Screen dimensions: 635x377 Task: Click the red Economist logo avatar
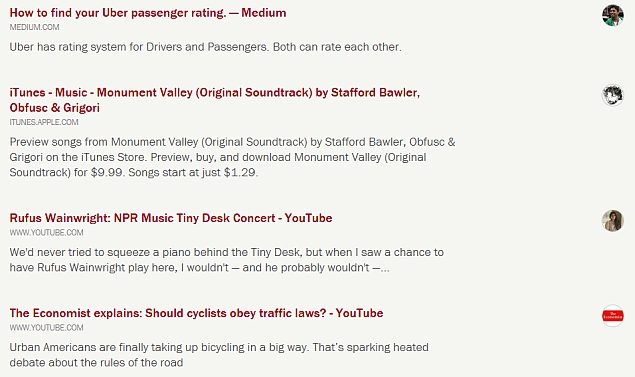pyautogui.click(x=613, y=316)
